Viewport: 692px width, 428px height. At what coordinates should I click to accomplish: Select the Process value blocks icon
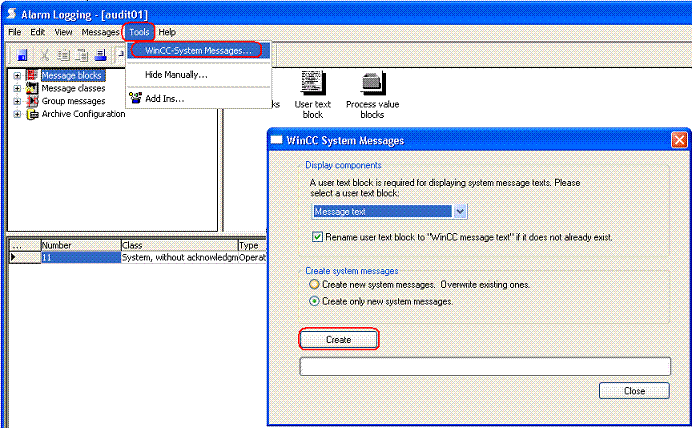click(x=372, y=83)
